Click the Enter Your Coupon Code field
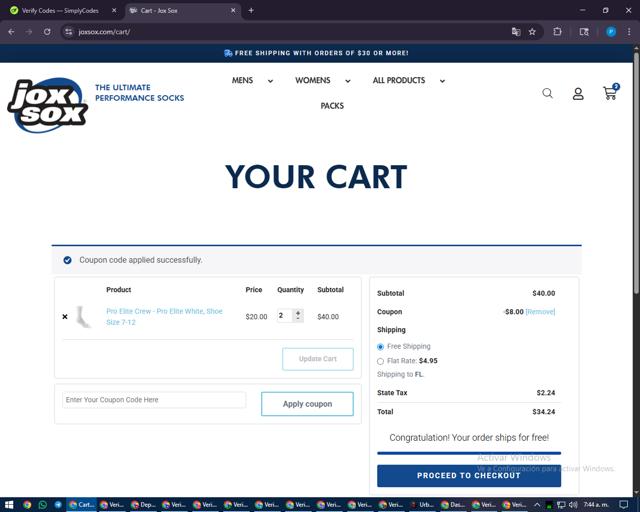 (154, 400)
